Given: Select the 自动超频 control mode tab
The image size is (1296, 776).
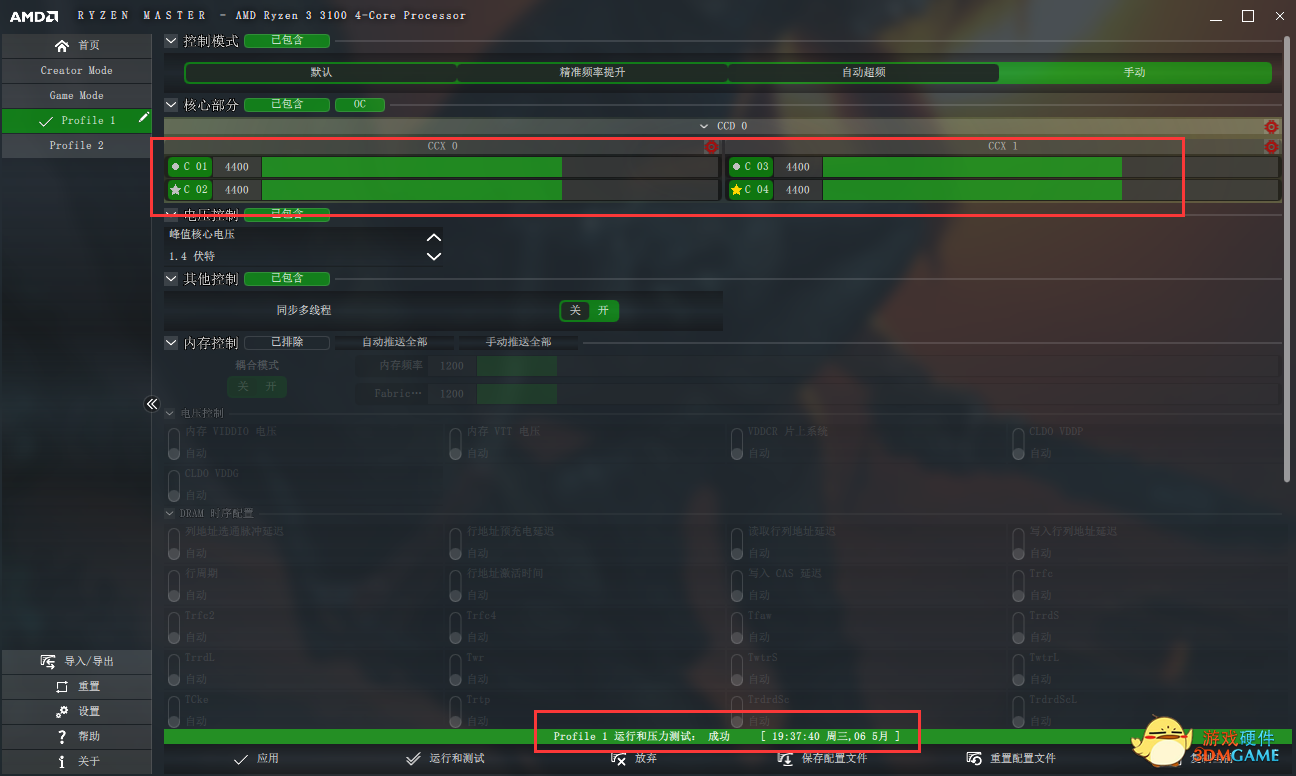Looking at the screenshot, I should point(863,73).
